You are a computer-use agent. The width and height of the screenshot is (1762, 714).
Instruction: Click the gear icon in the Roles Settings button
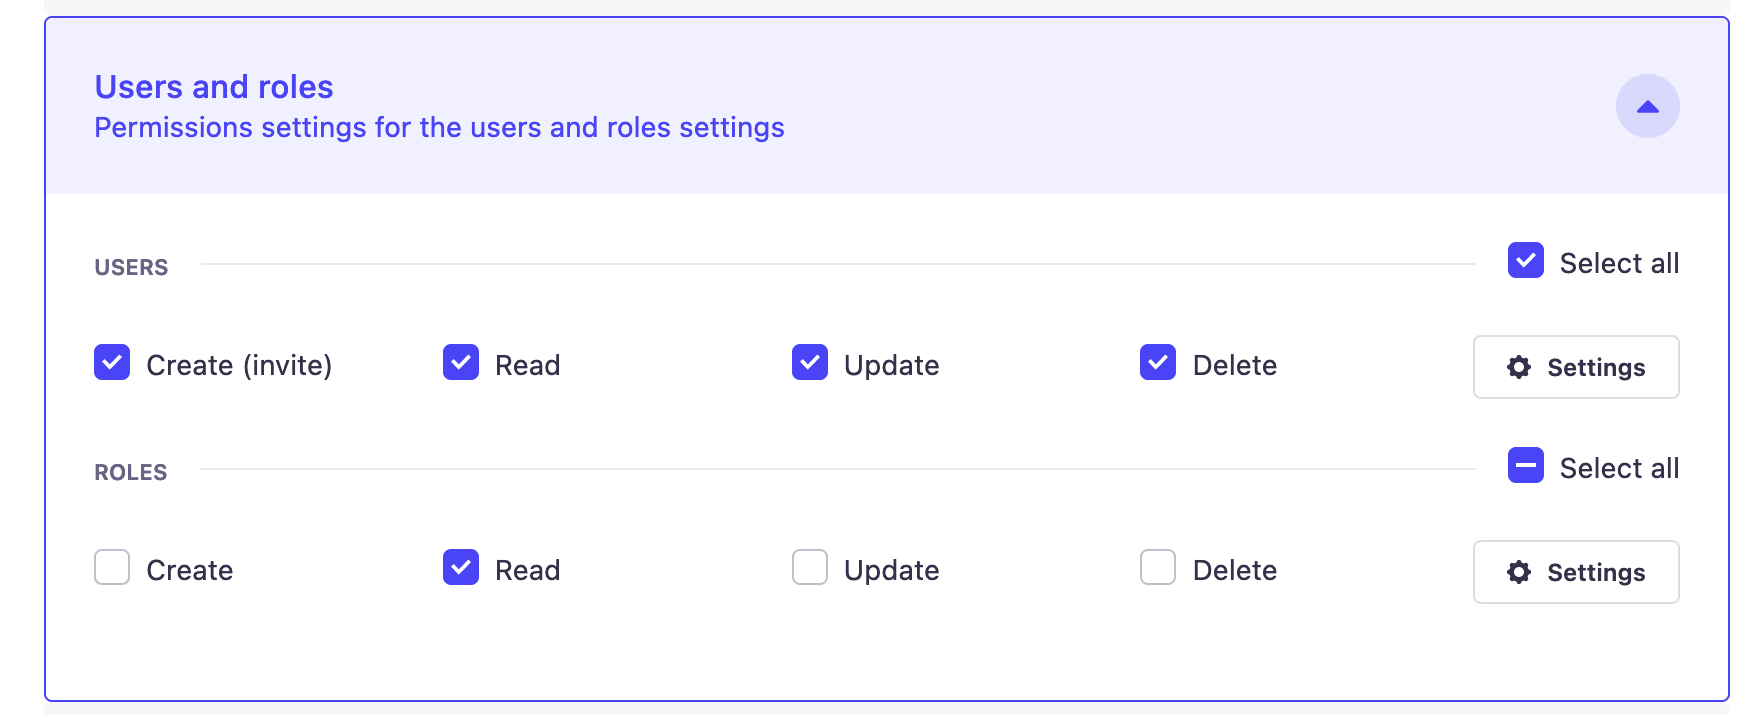pos(1518,573)
